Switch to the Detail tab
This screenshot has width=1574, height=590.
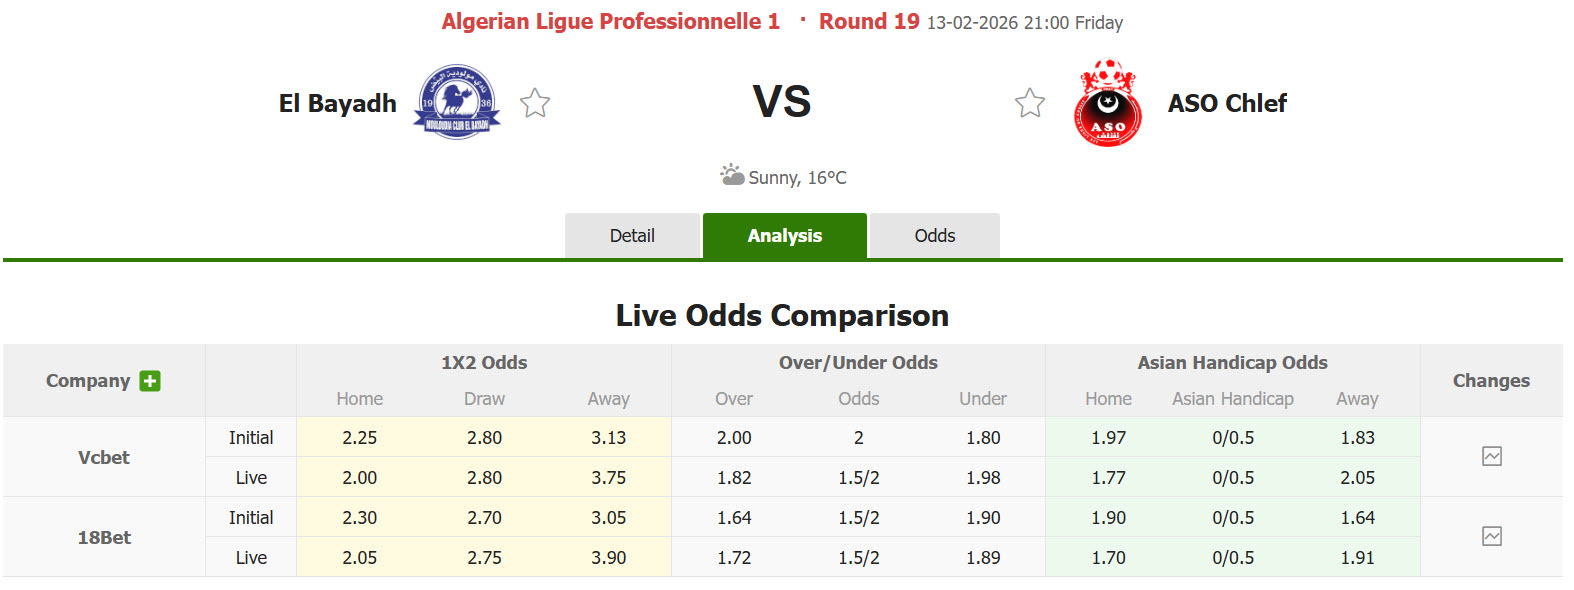coord(632,236)
